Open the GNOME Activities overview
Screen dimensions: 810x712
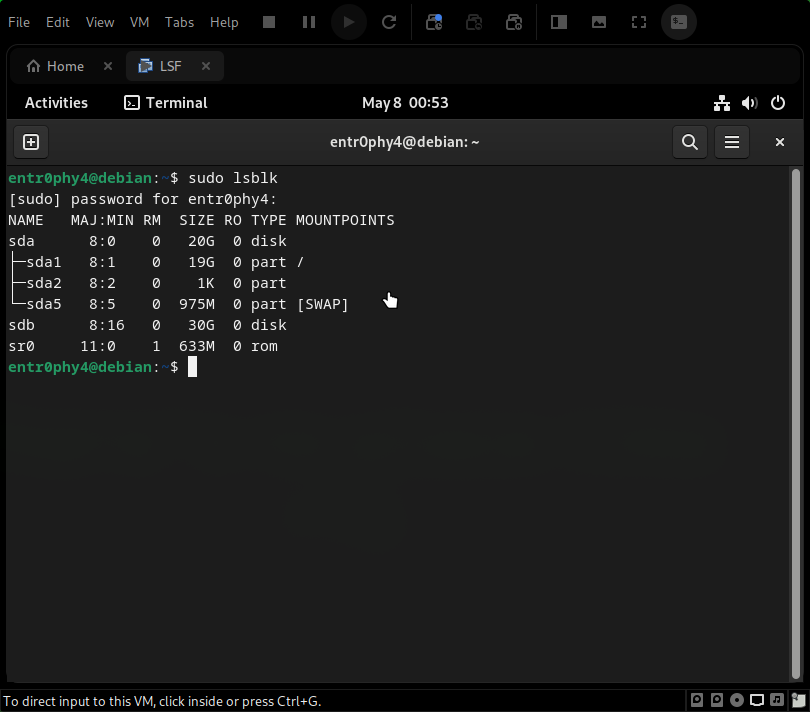click(56, 103)
